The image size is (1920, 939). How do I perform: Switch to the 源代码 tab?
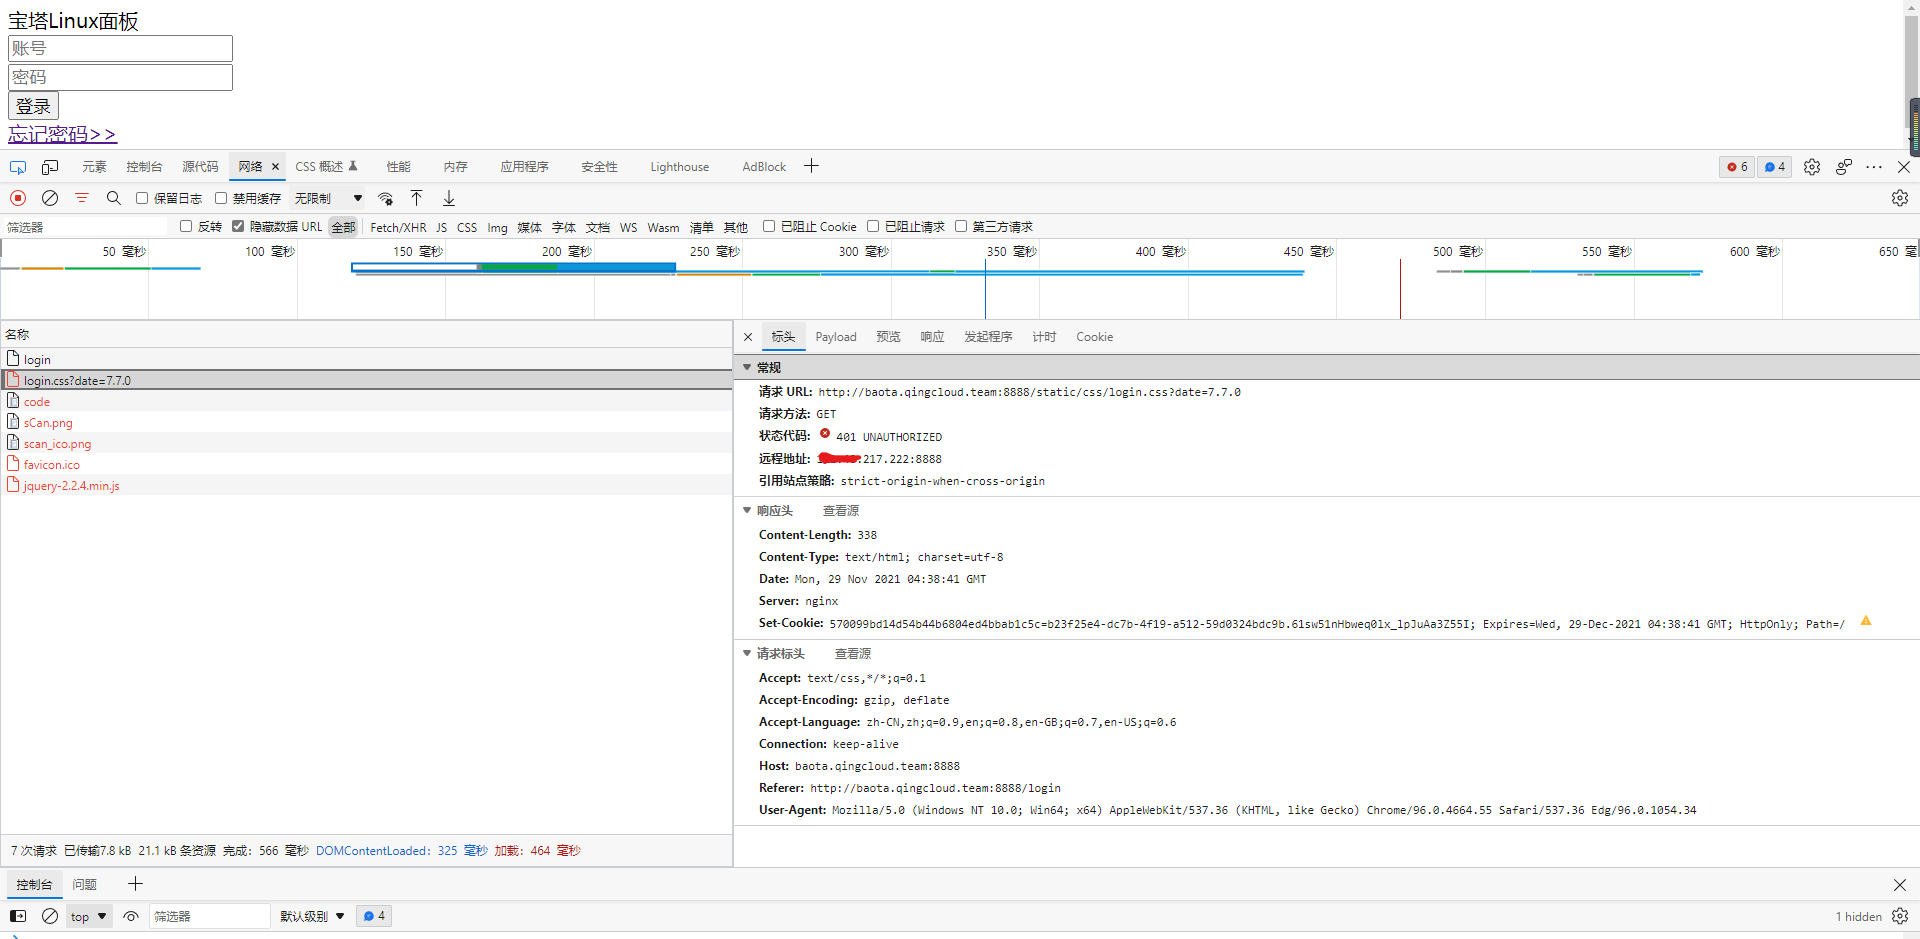[x=200, y=167]
